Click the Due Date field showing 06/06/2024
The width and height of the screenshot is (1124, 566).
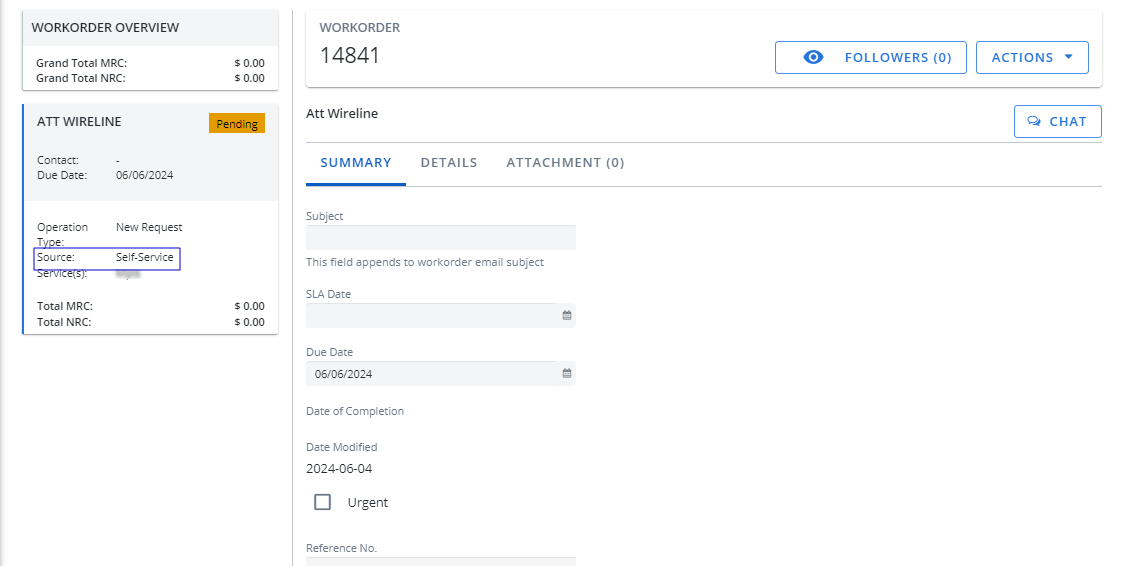[x=430, y=374]
